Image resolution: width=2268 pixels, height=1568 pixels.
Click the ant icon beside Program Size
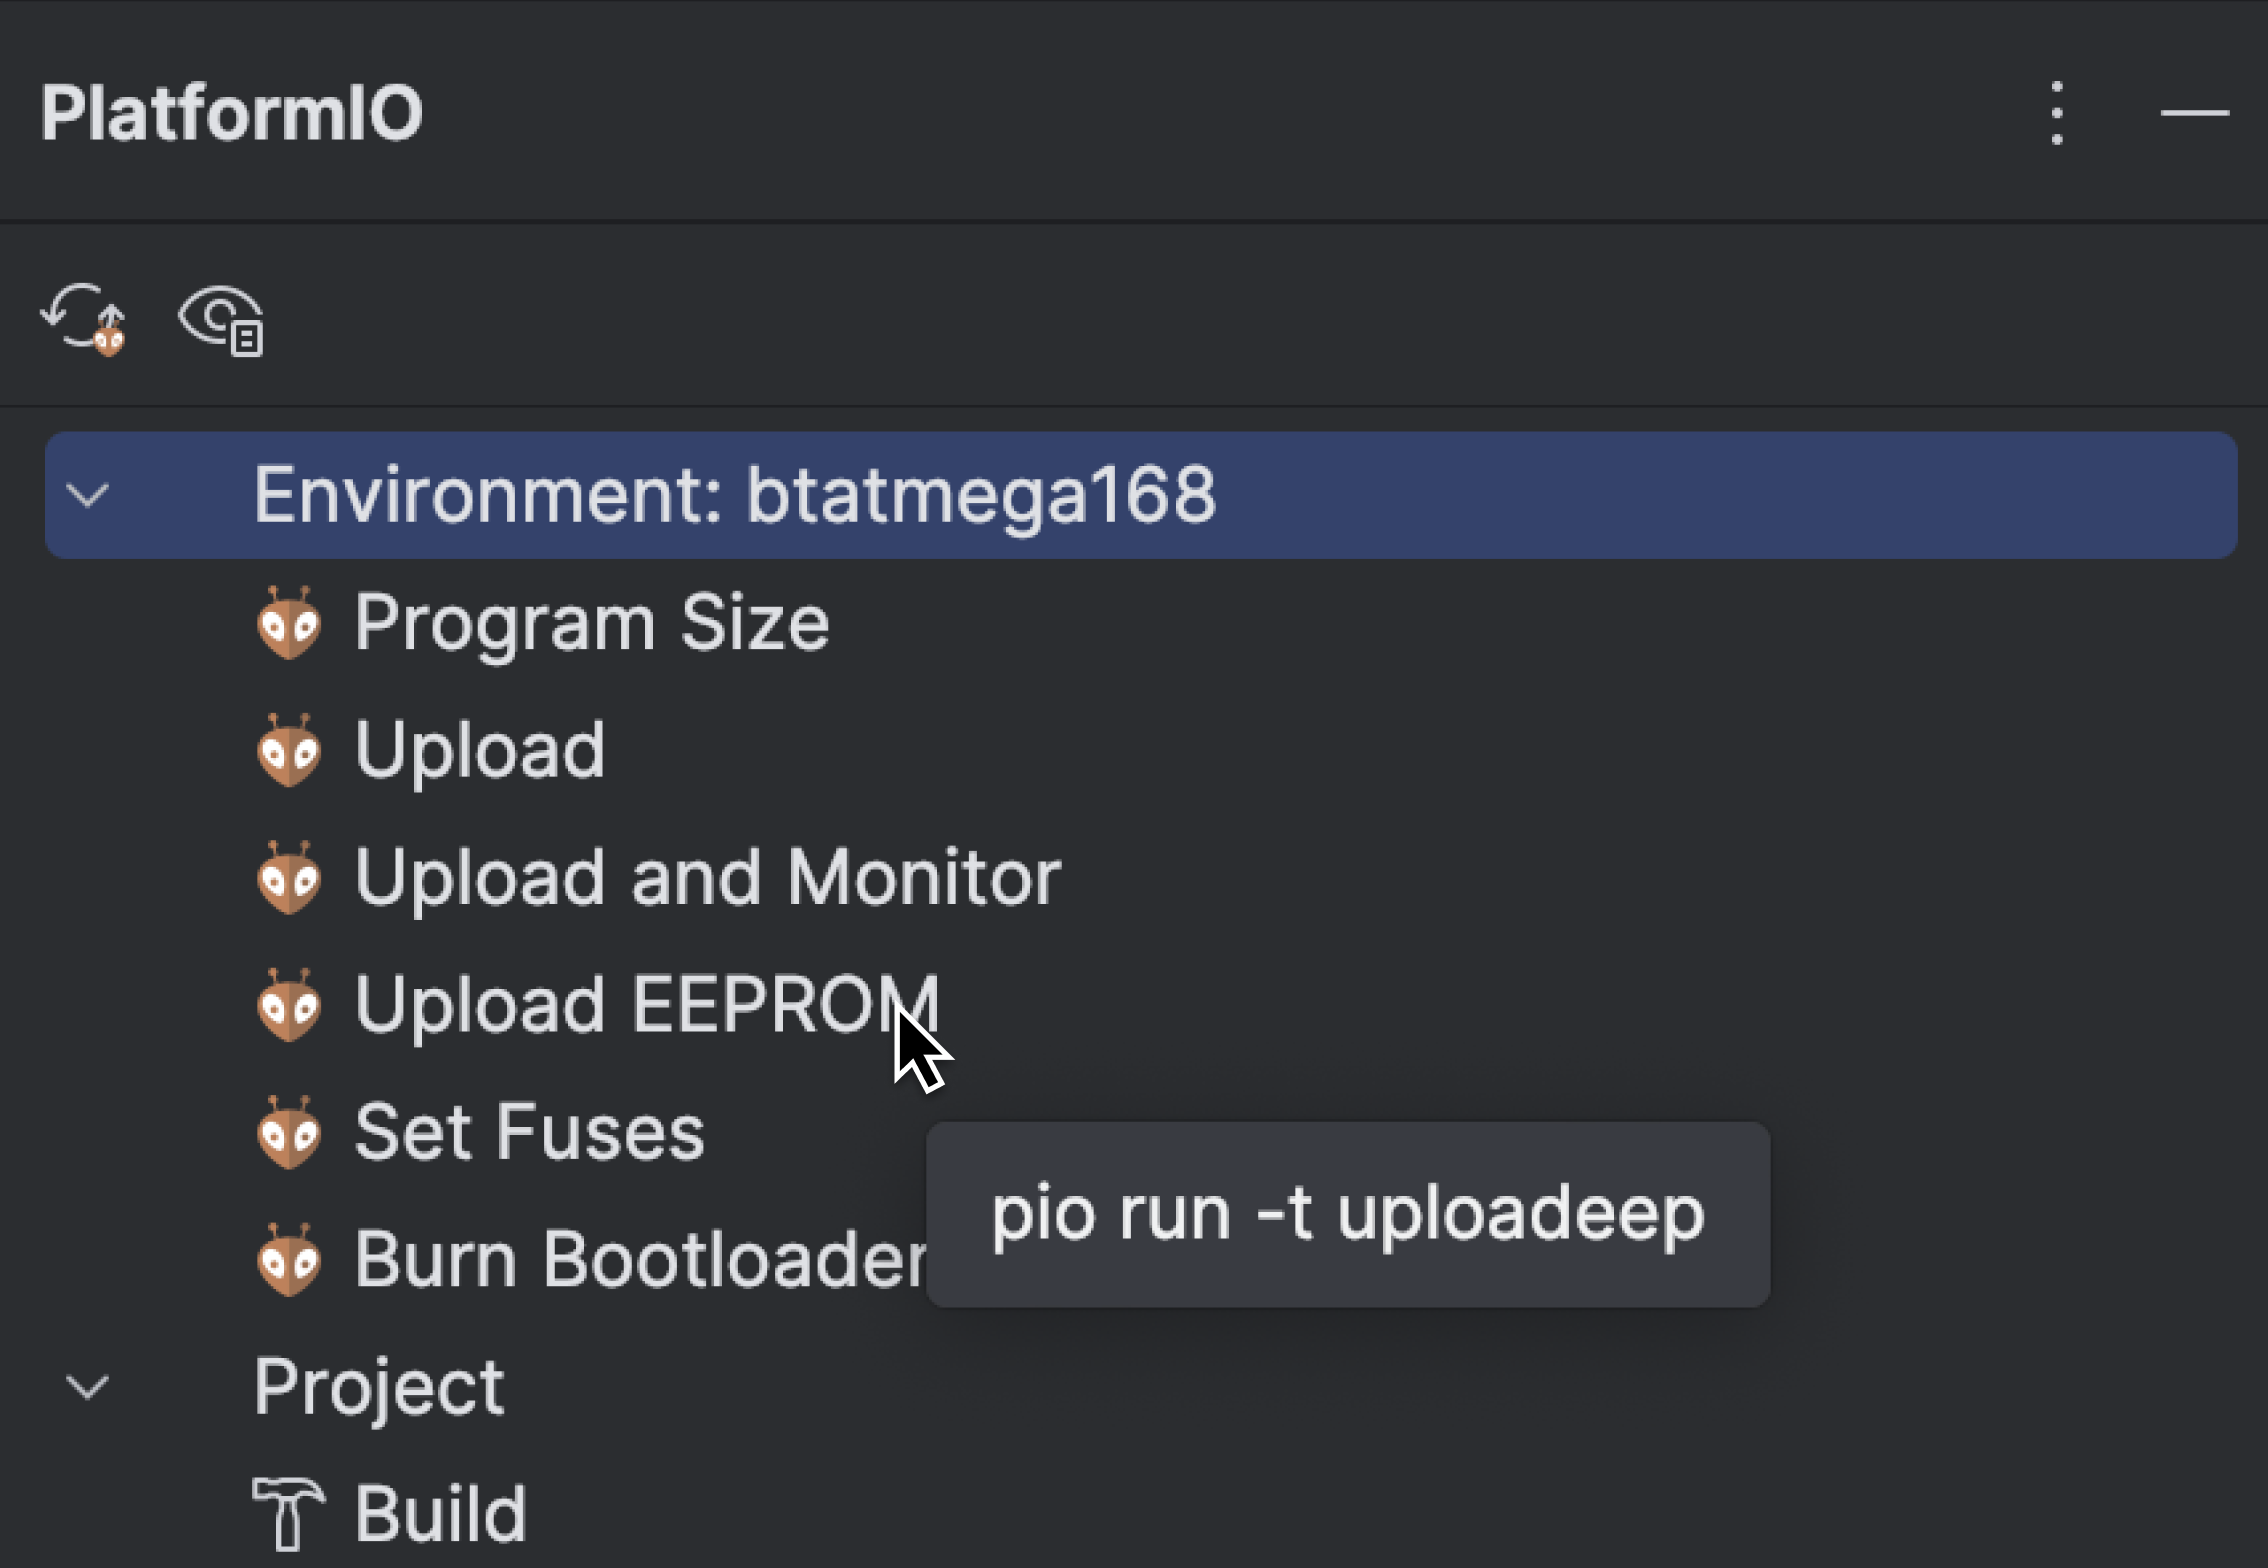click(289, 623)
